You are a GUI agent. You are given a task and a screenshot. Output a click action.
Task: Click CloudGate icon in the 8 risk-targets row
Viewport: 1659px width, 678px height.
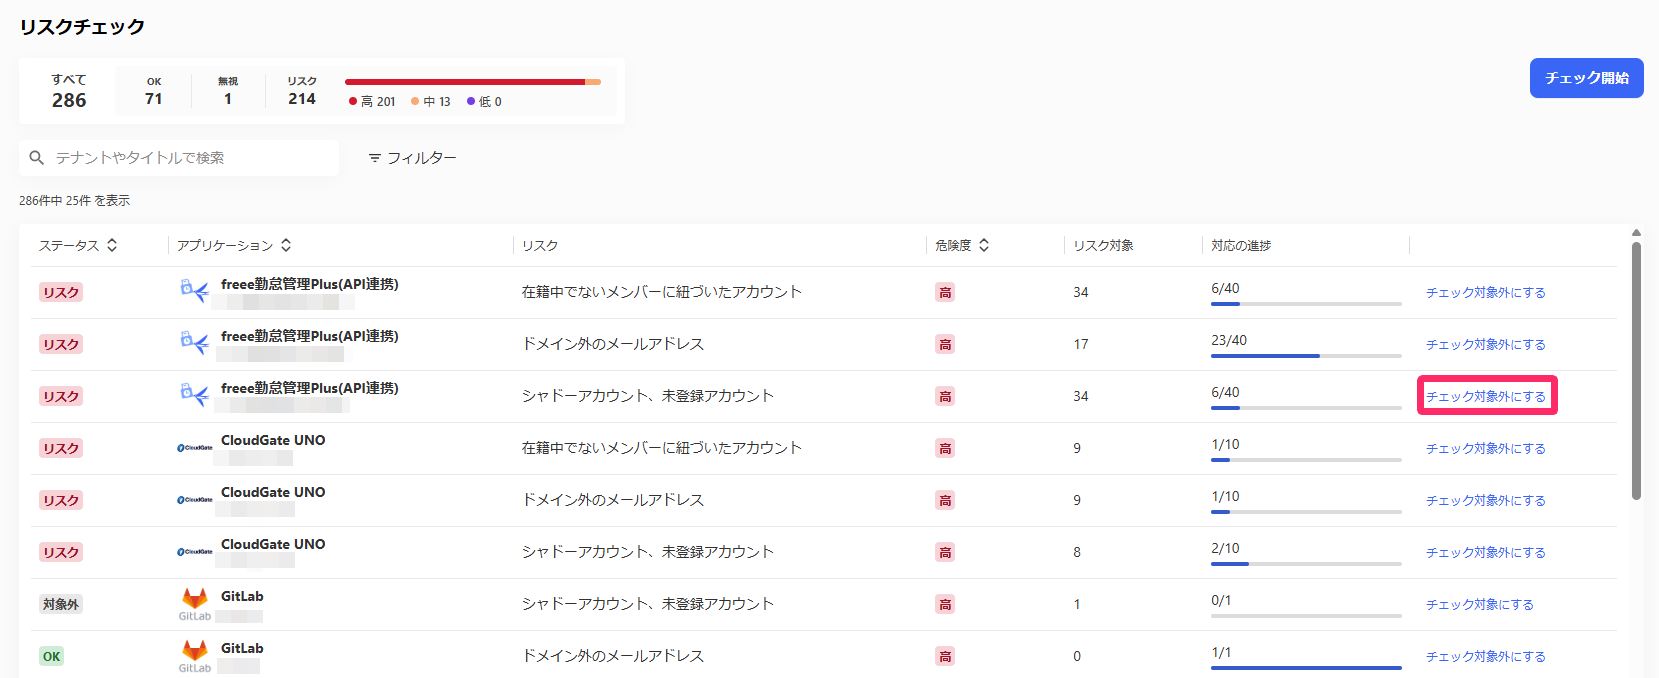[195, 551]
